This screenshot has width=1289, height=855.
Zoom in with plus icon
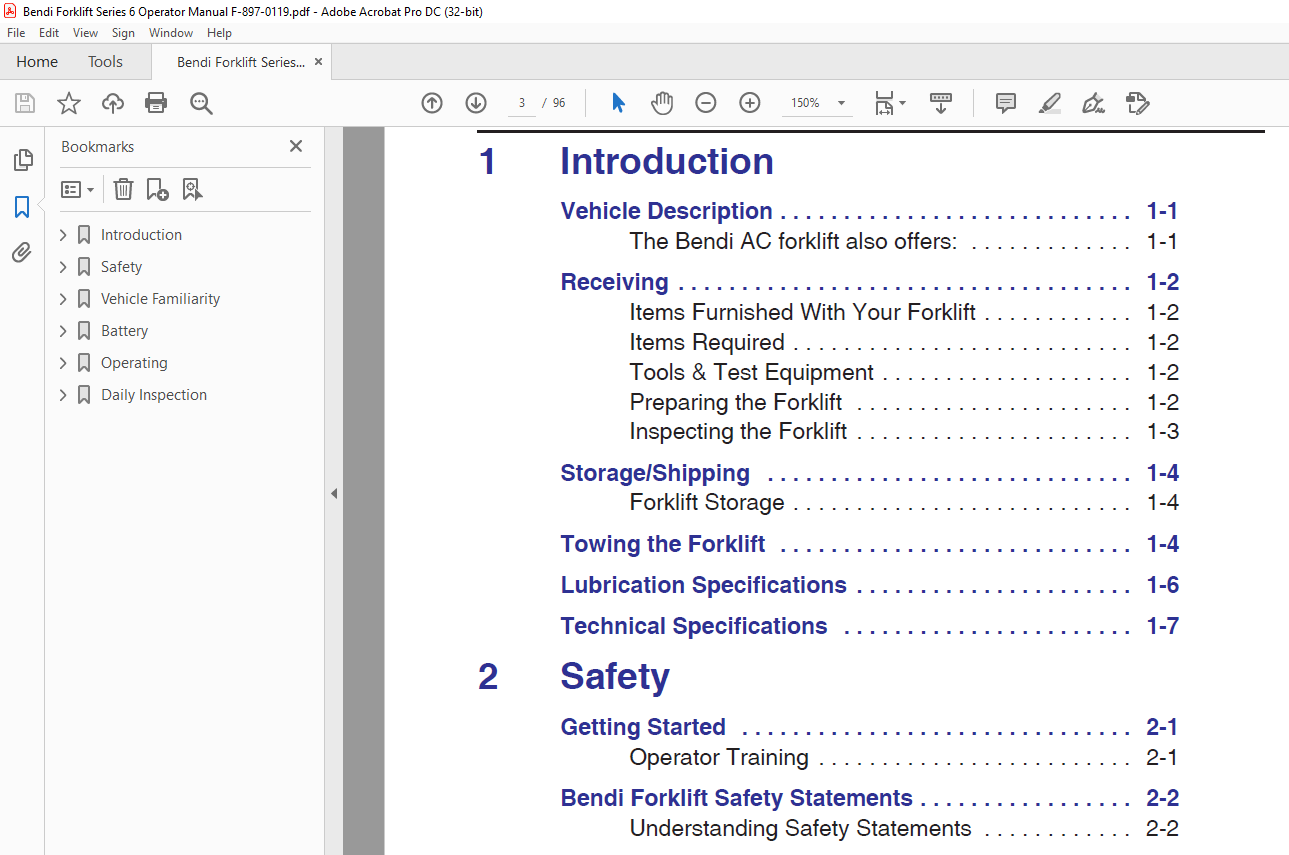750,103
